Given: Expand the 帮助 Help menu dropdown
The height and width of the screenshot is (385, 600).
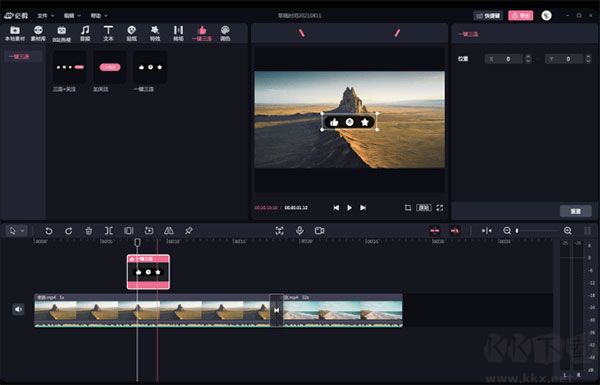Looking at the screenshot, I should [x=99, y=16].
